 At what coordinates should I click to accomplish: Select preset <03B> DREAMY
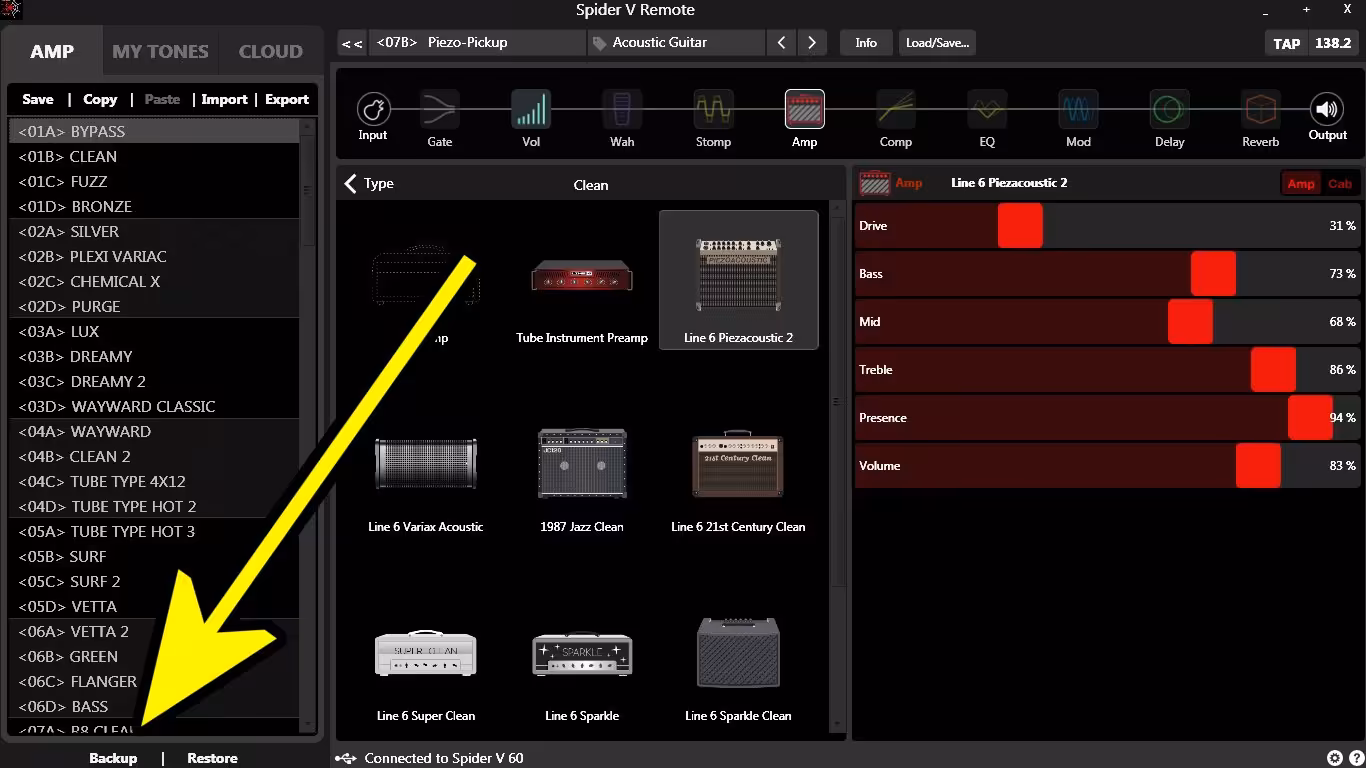click(x=153, y=356)
